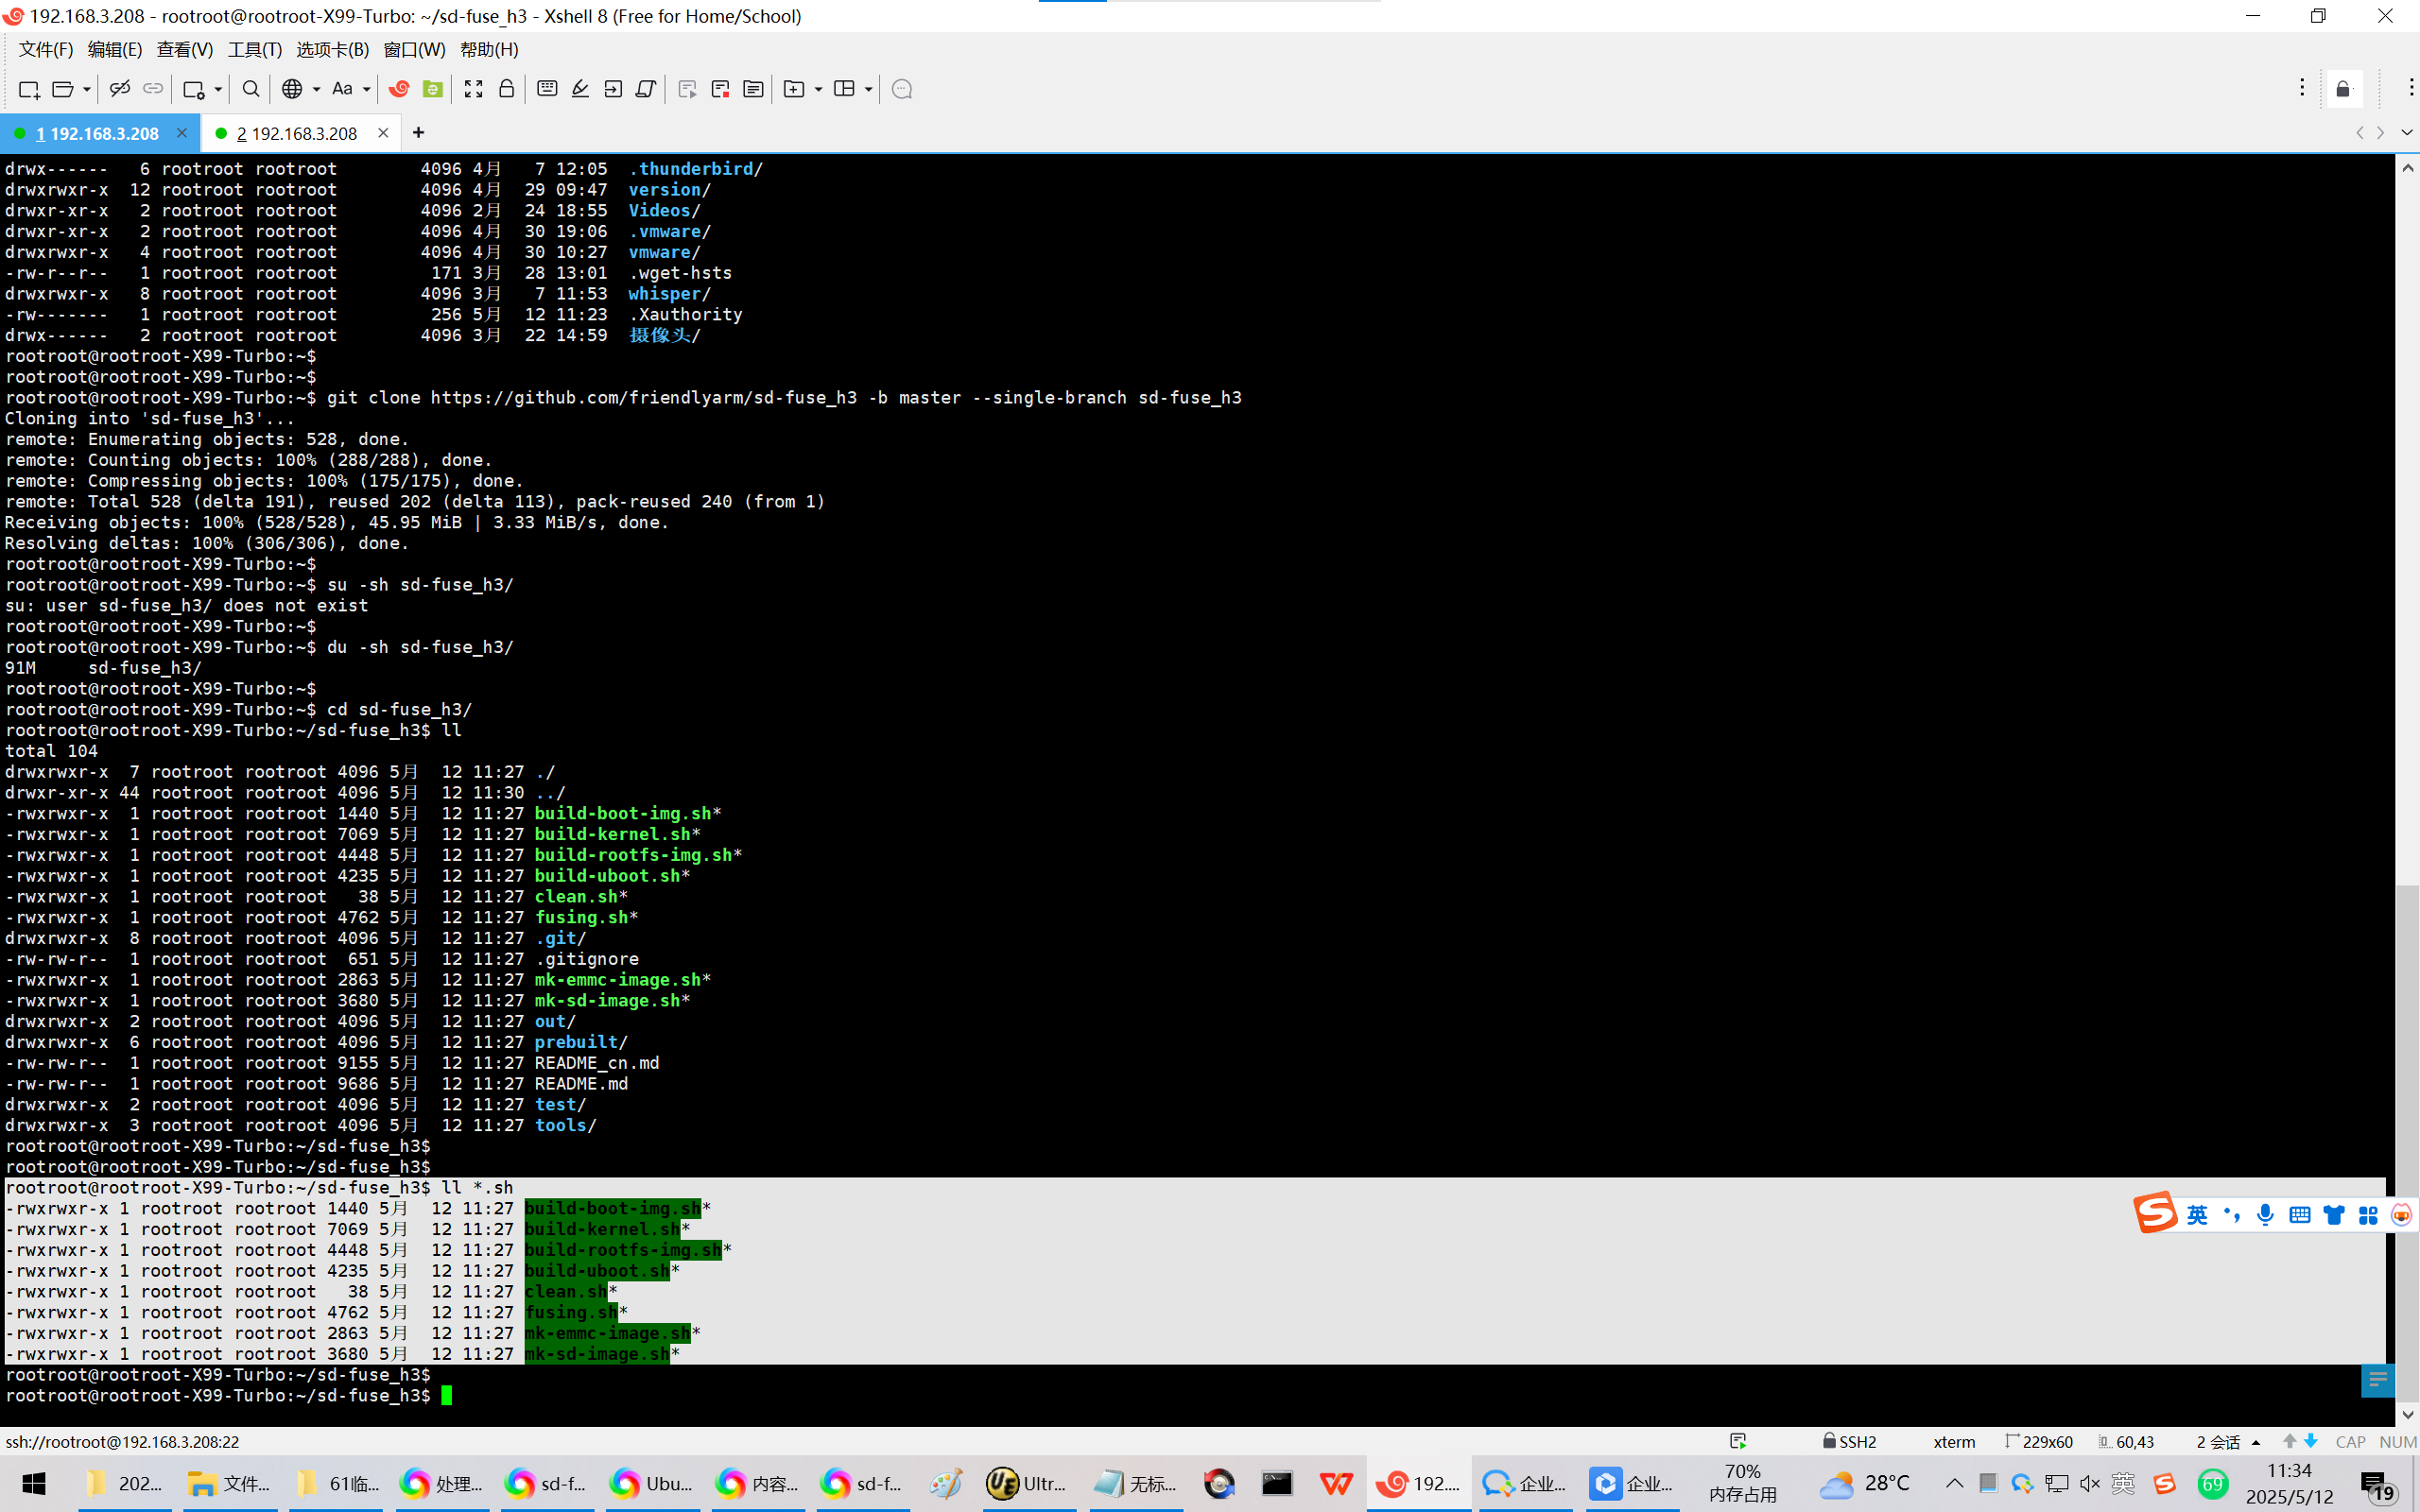Launch Xftp from the green toolbar icon
The height and width of the screenshot is (1512, 2420).
click(x=432, y=89)
